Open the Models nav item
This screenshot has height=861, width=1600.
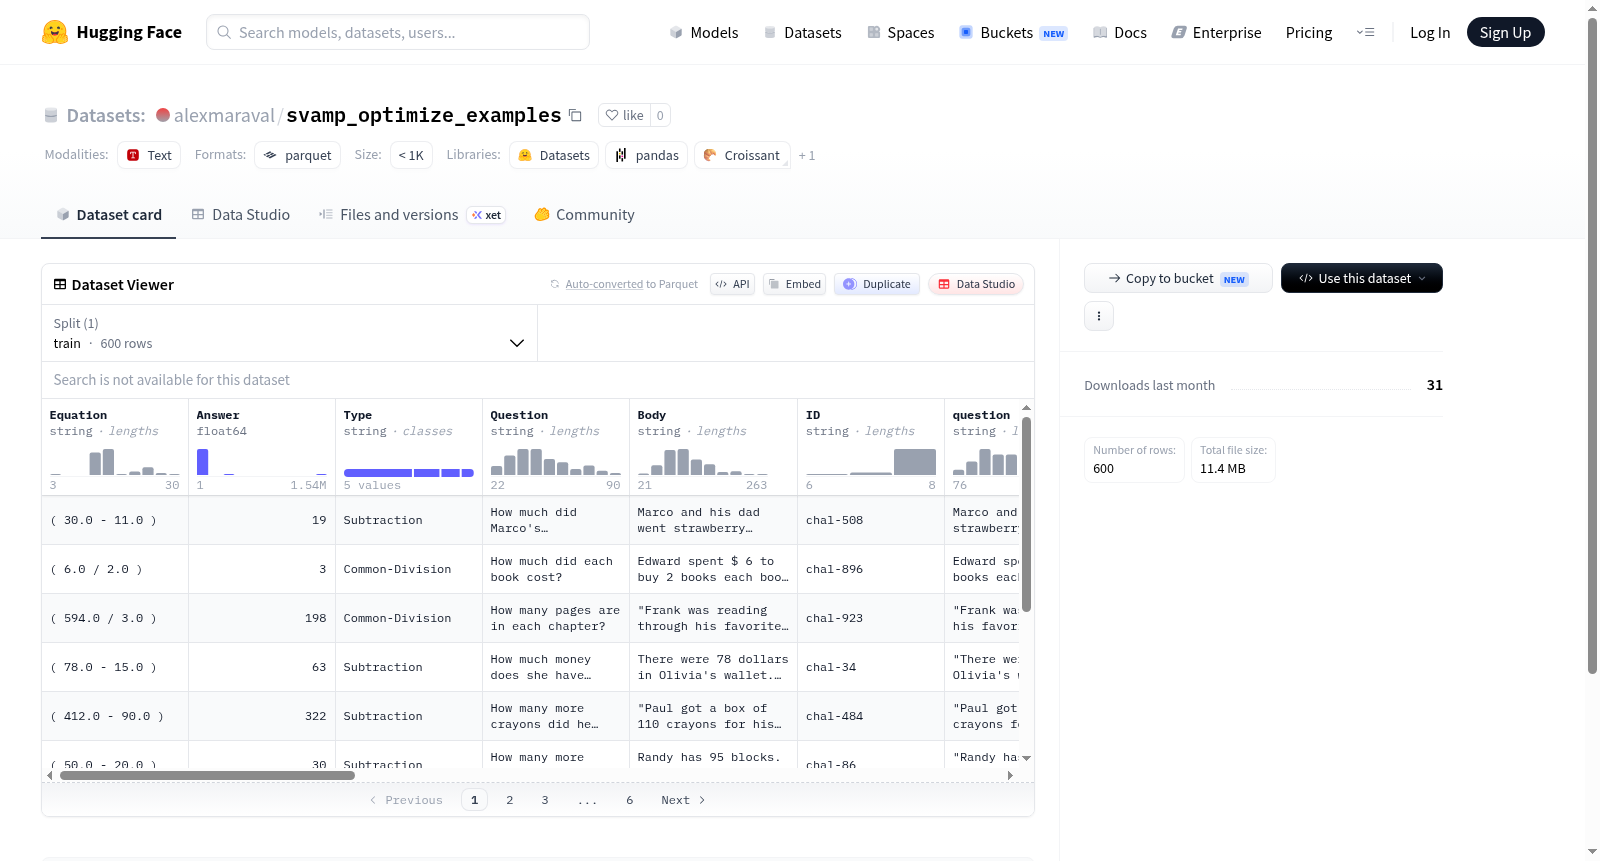coord(704,32)
